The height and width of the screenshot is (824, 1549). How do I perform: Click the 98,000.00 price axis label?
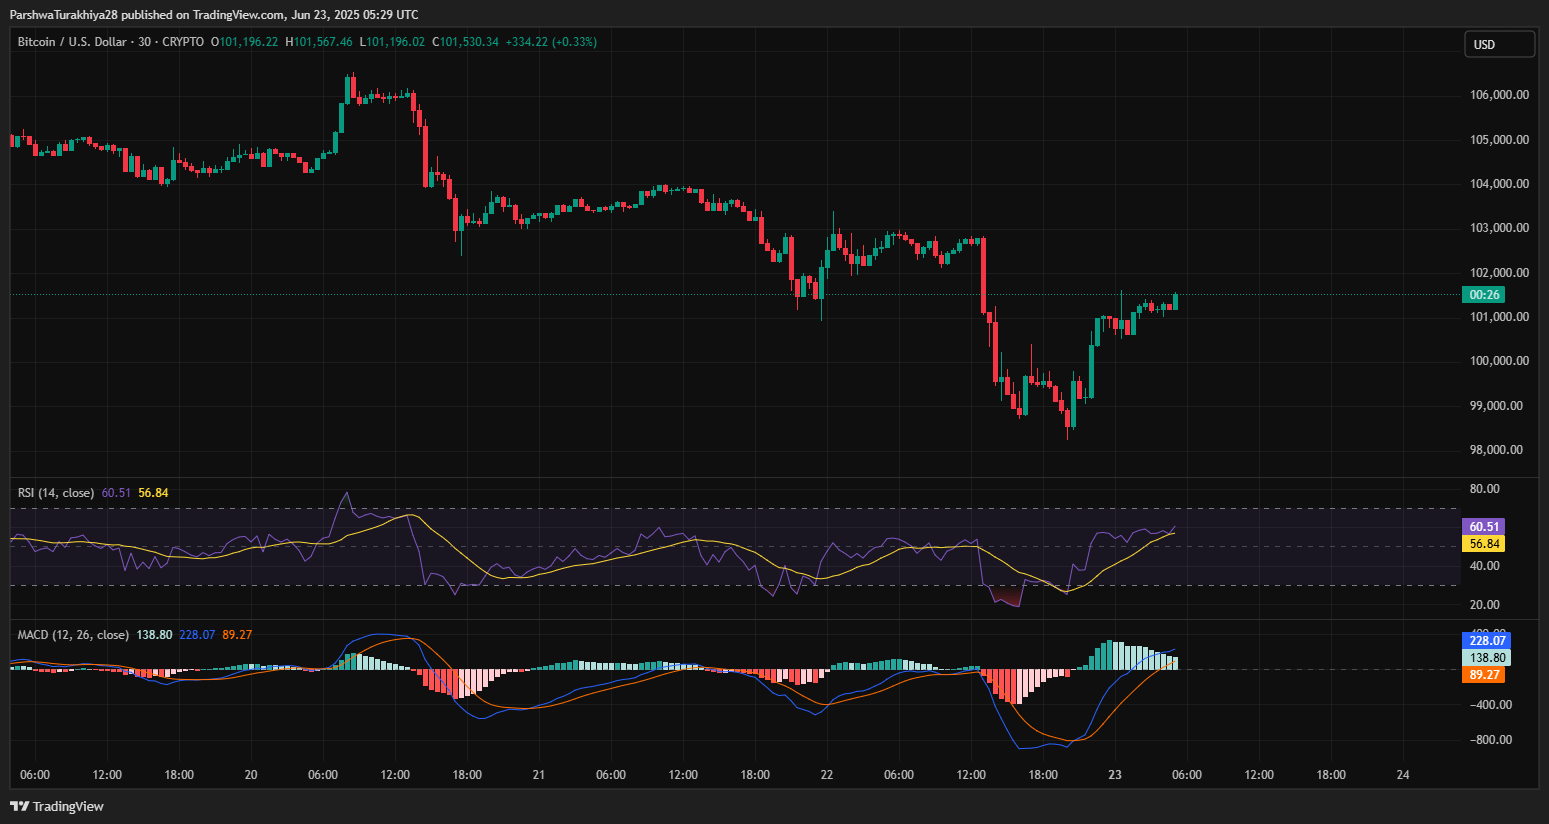coord(1498,450)
